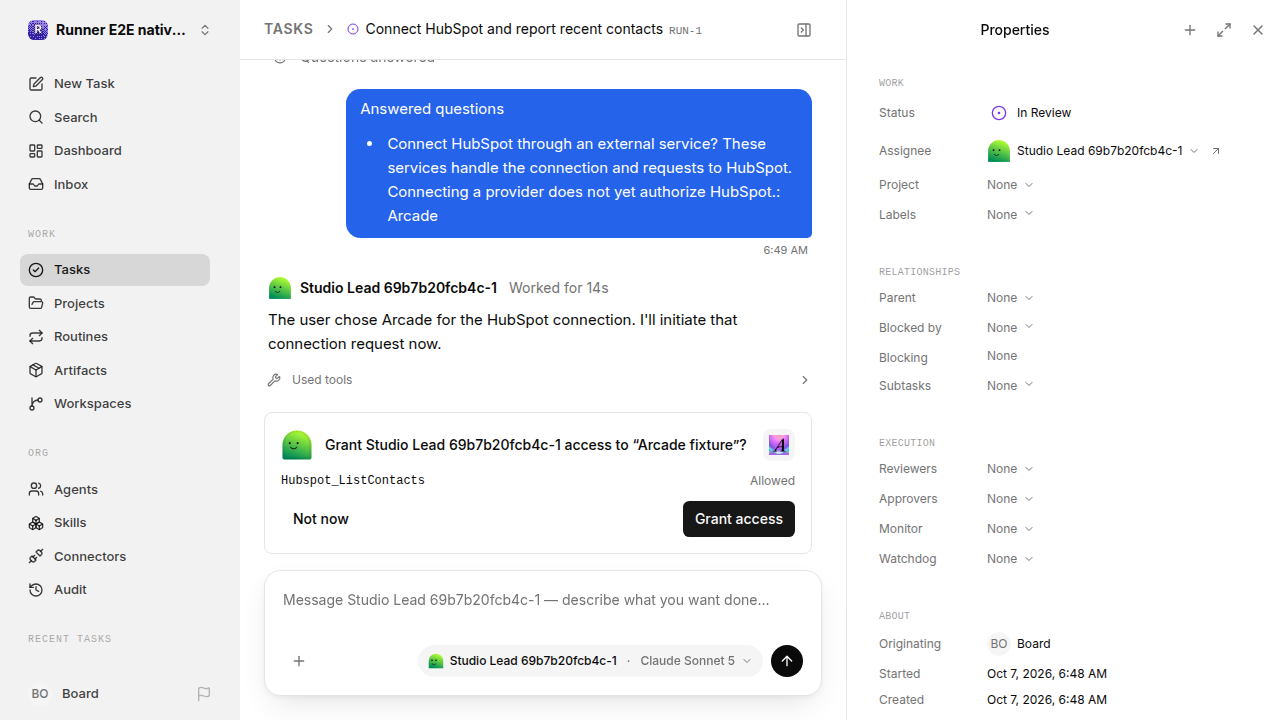Screen dimensions: 1280x720
Task: Click the plus attachment icon in composer
Action: (299, 661)
